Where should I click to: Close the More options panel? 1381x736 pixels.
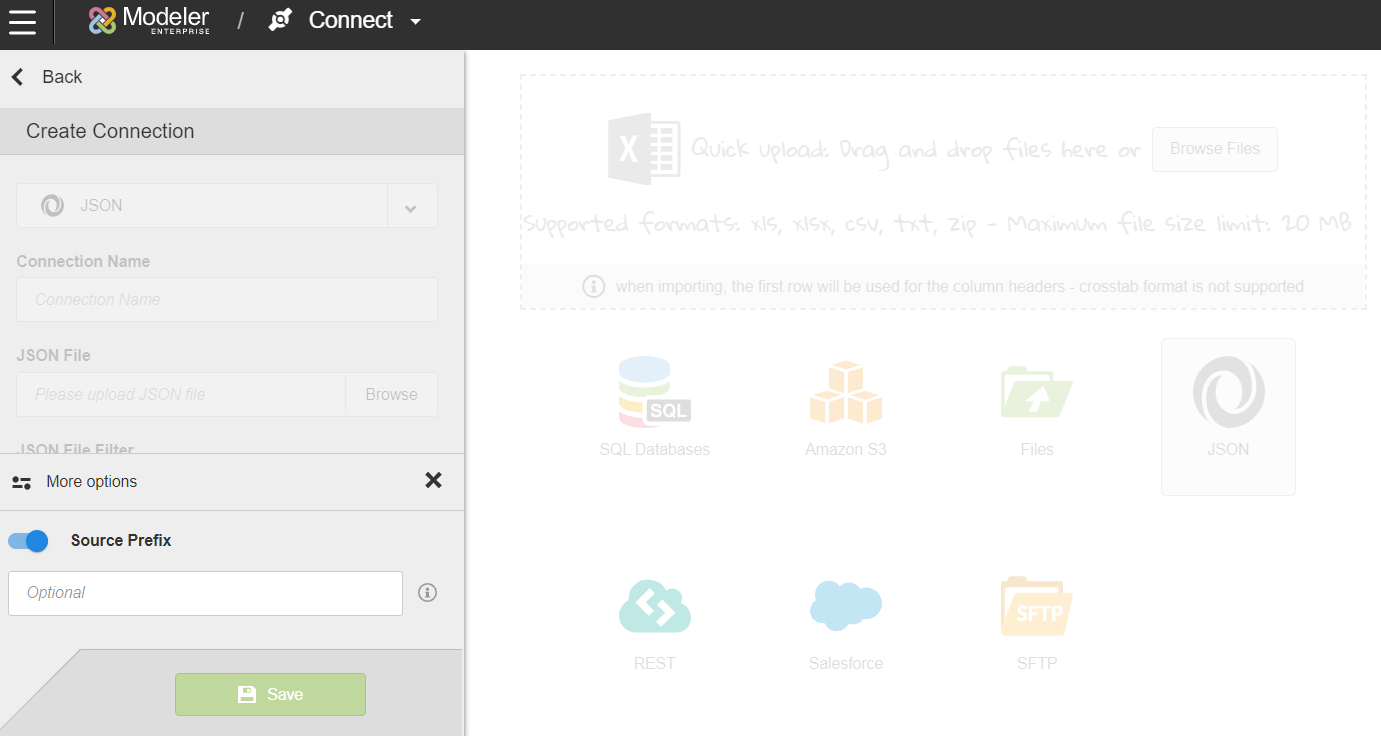(x=433, y=481)
